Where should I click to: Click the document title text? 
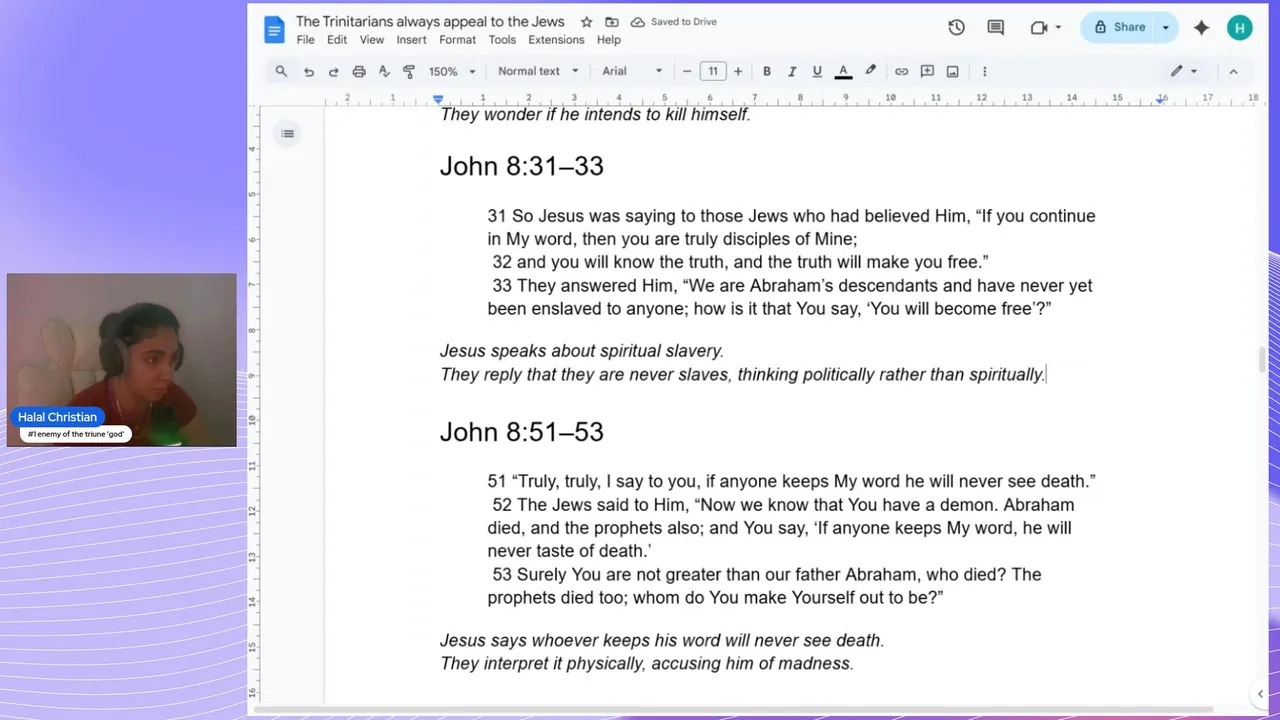point(430,22)
